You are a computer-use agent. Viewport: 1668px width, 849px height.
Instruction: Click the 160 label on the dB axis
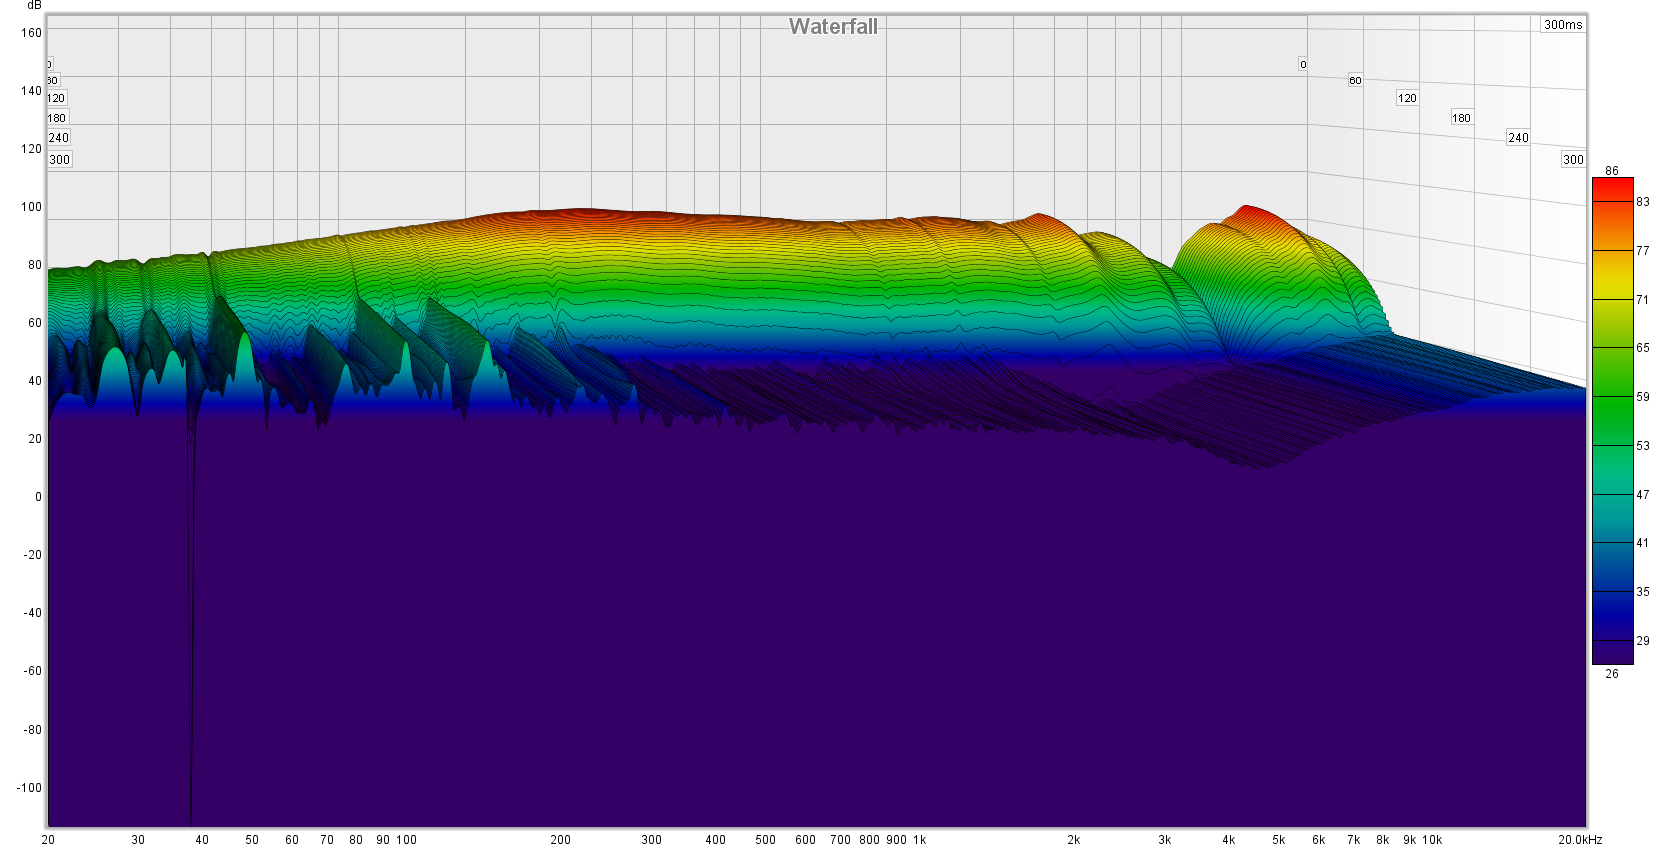[31, 32]
